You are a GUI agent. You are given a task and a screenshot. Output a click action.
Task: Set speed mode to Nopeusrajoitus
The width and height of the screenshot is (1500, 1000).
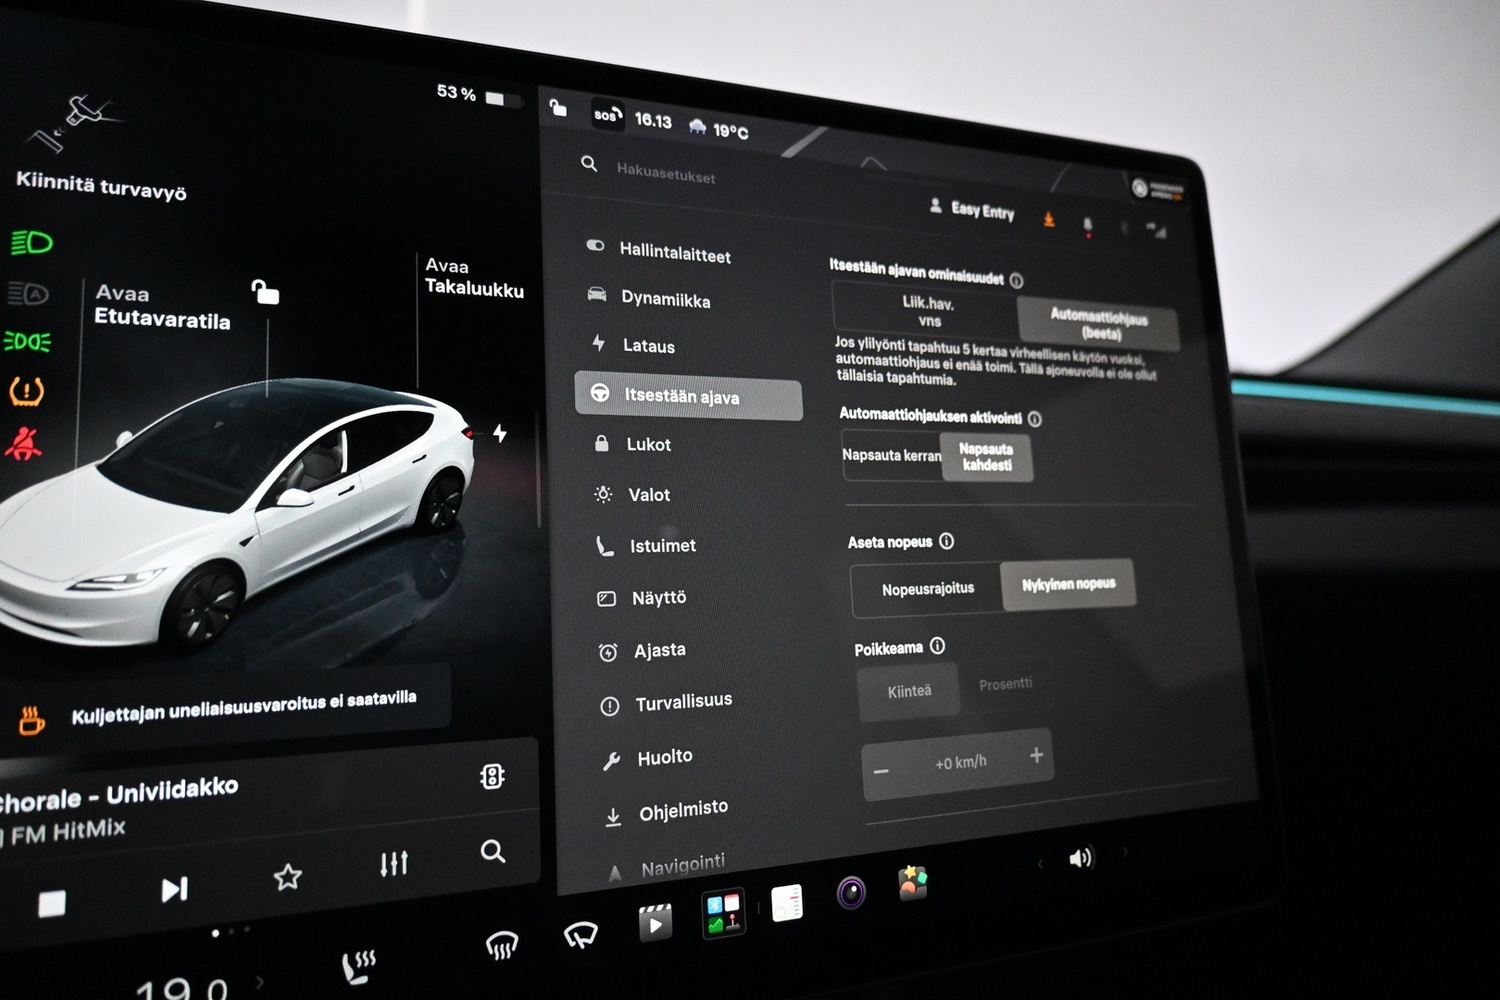point(927,590)
